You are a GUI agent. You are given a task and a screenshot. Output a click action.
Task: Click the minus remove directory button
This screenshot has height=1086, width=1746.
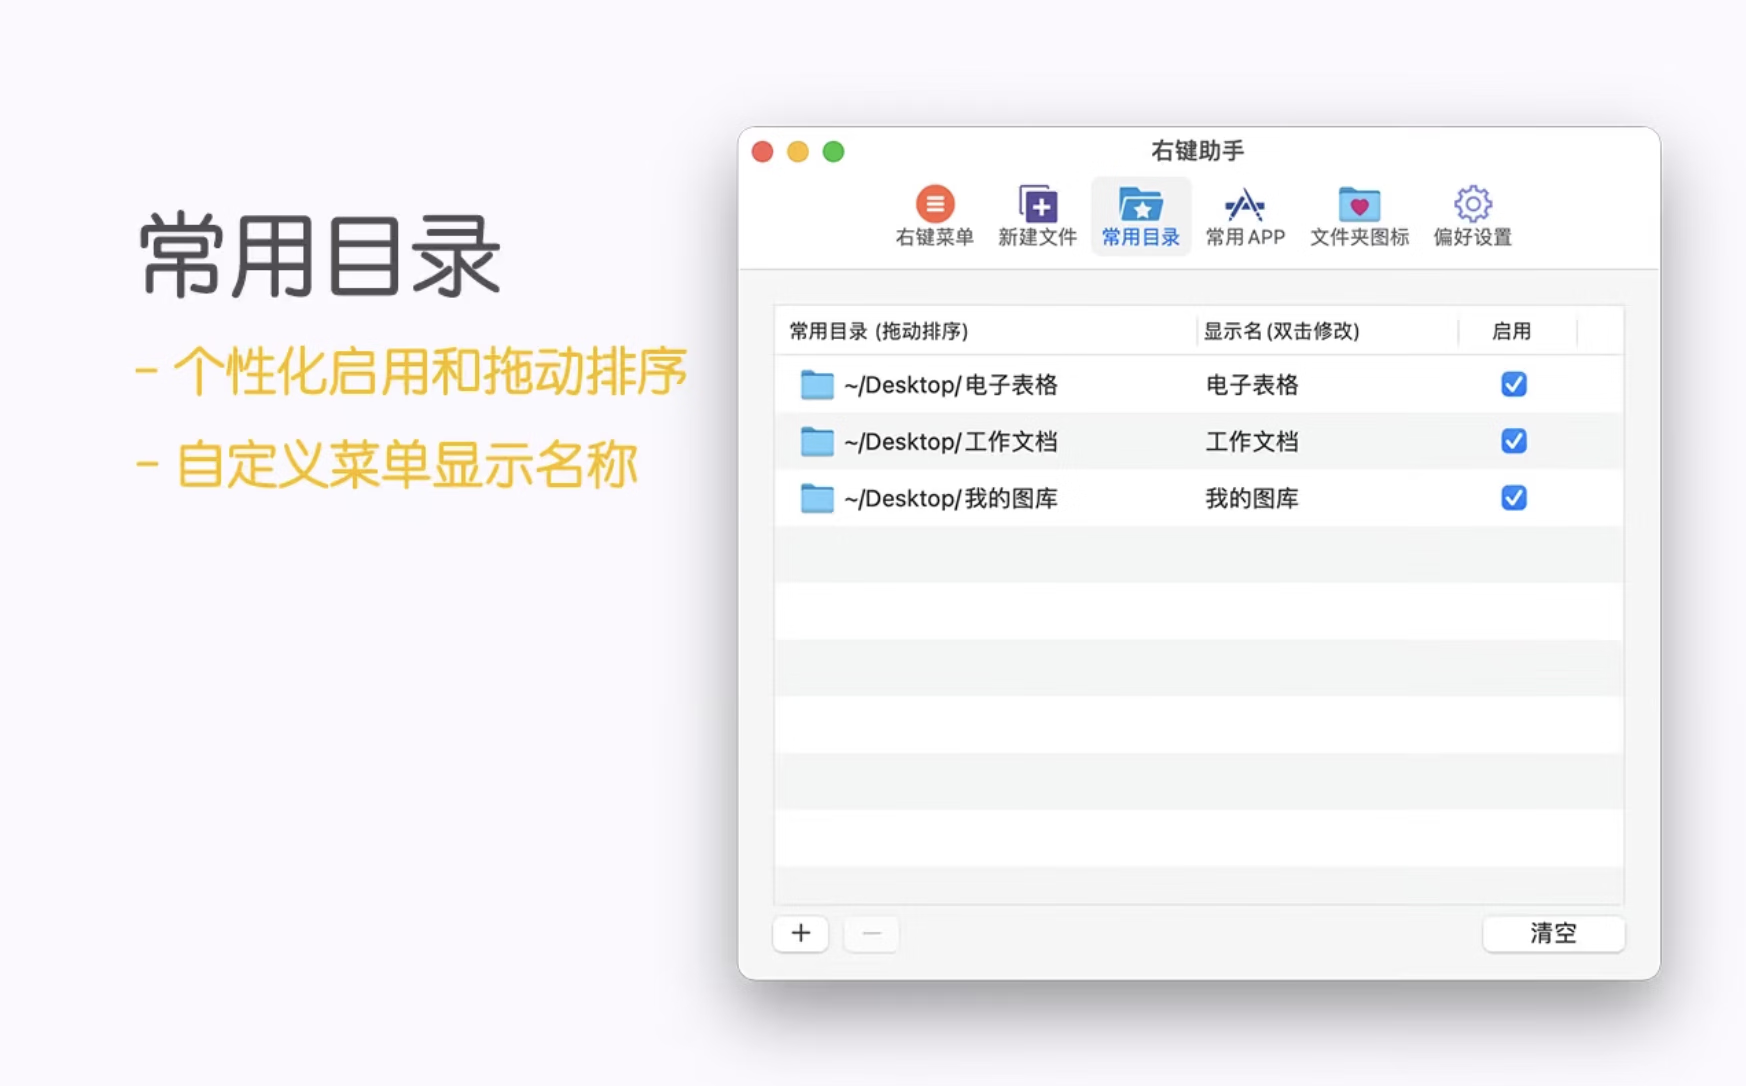(x=871, y=933)
